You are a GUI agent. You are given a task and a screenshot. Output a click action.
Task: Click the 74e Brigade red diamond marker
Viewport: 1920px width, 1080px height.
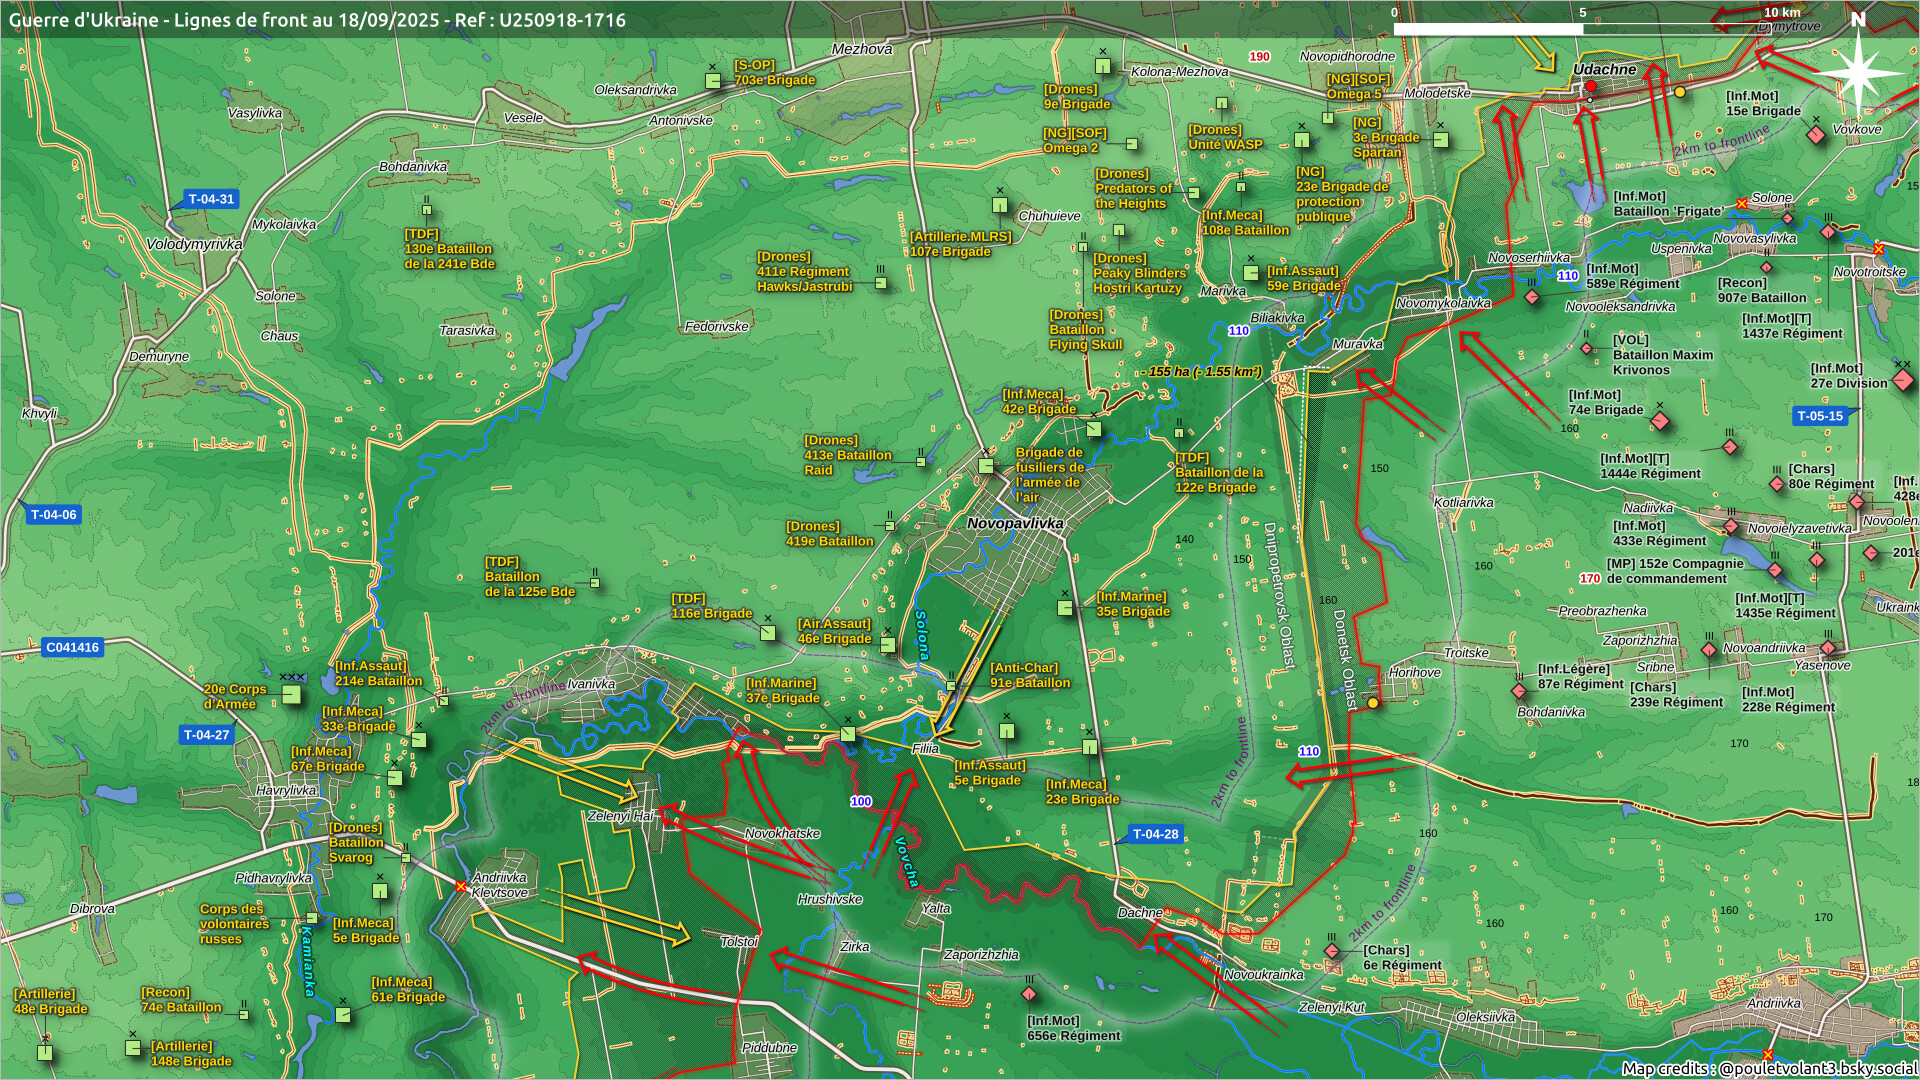(1660, 421)
